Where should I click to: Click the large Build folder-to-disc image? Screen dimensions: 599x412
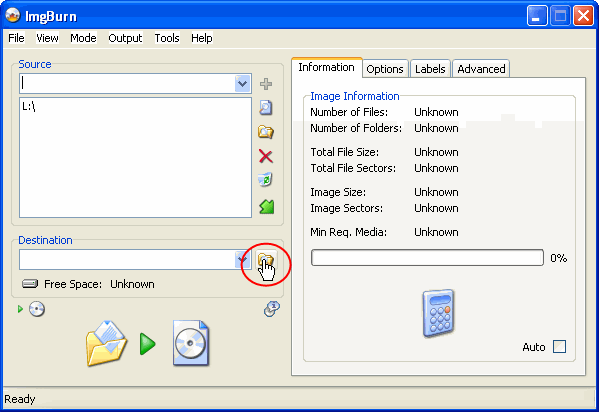[147, 343]
